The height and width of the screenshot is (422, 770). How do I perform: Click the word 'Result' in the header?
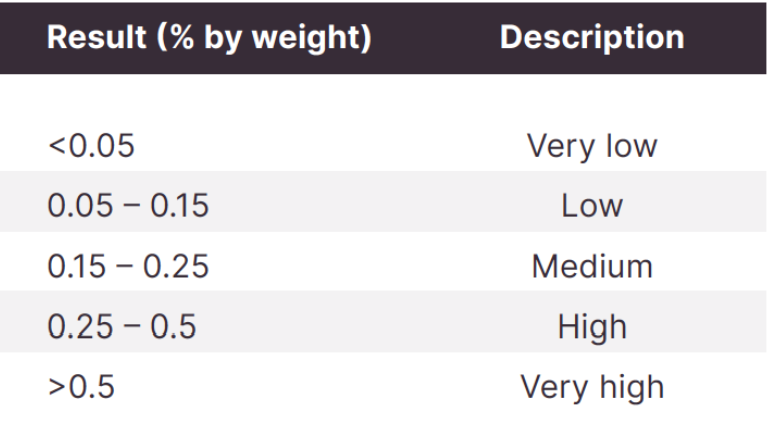[97, 37]
